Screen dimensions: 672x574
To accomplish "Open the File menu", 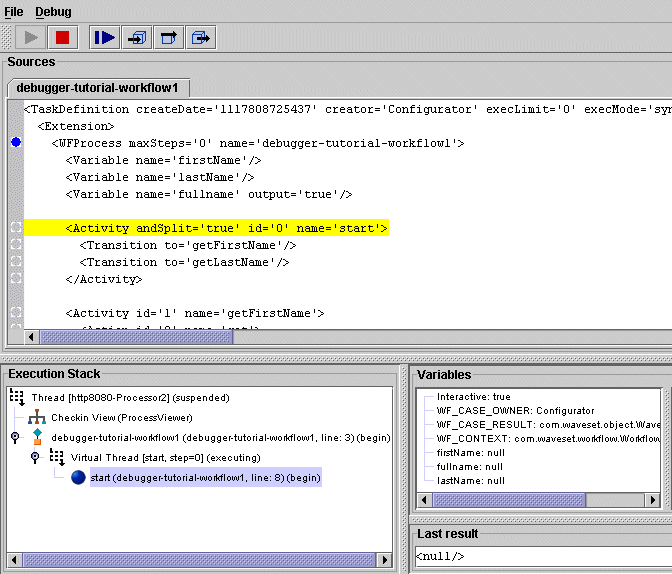I will (x=14, y=12).
